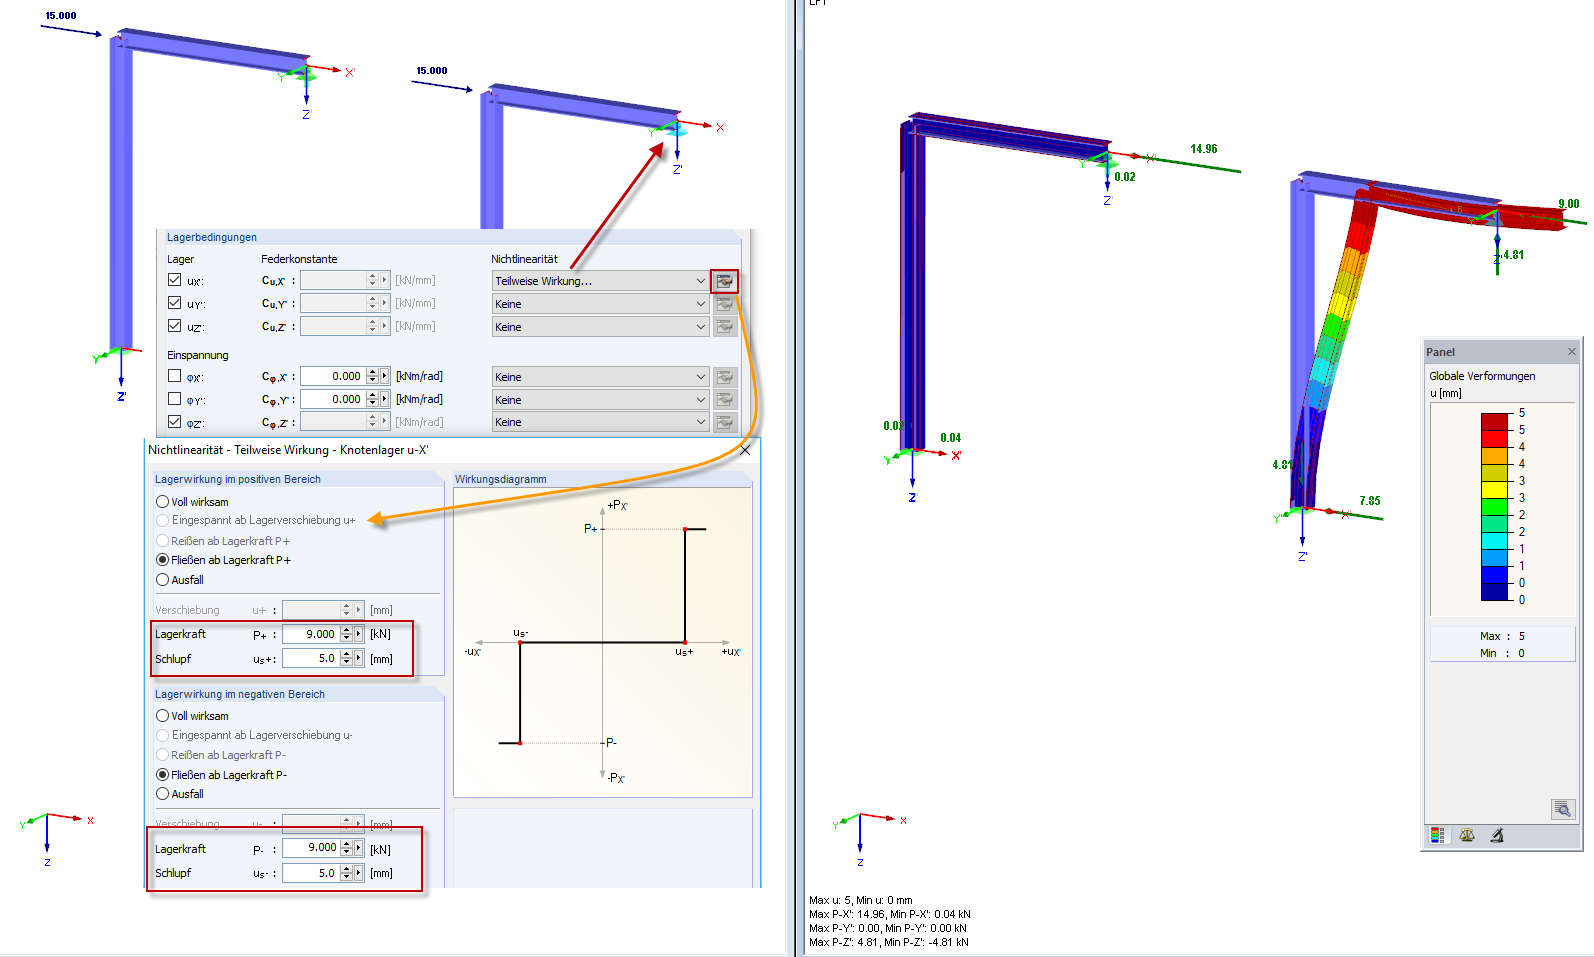Close the Nichtlinearität Teilweise Wirkung dialog
The height and width of the screenshot is (957, 1594).
(x=745, y=450)
